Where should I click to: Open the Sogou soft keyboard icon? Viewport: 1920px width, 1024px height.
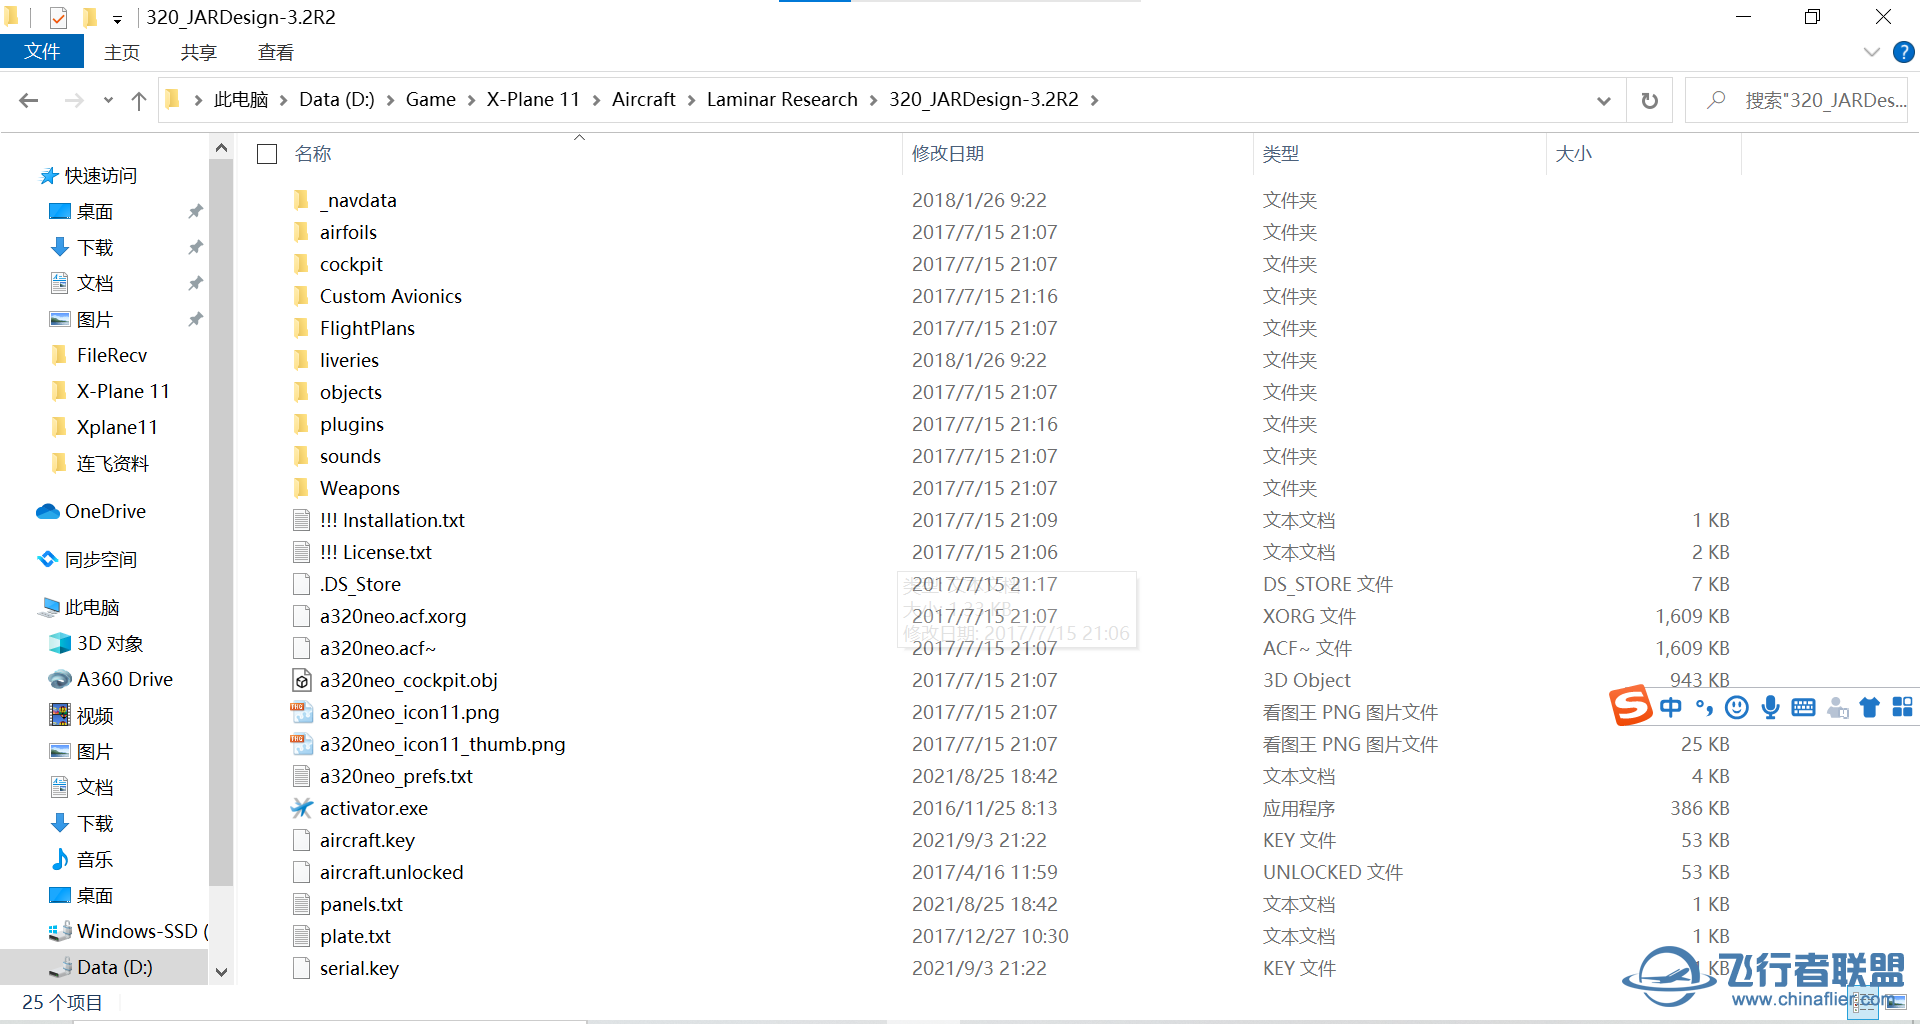point(1803,707)
